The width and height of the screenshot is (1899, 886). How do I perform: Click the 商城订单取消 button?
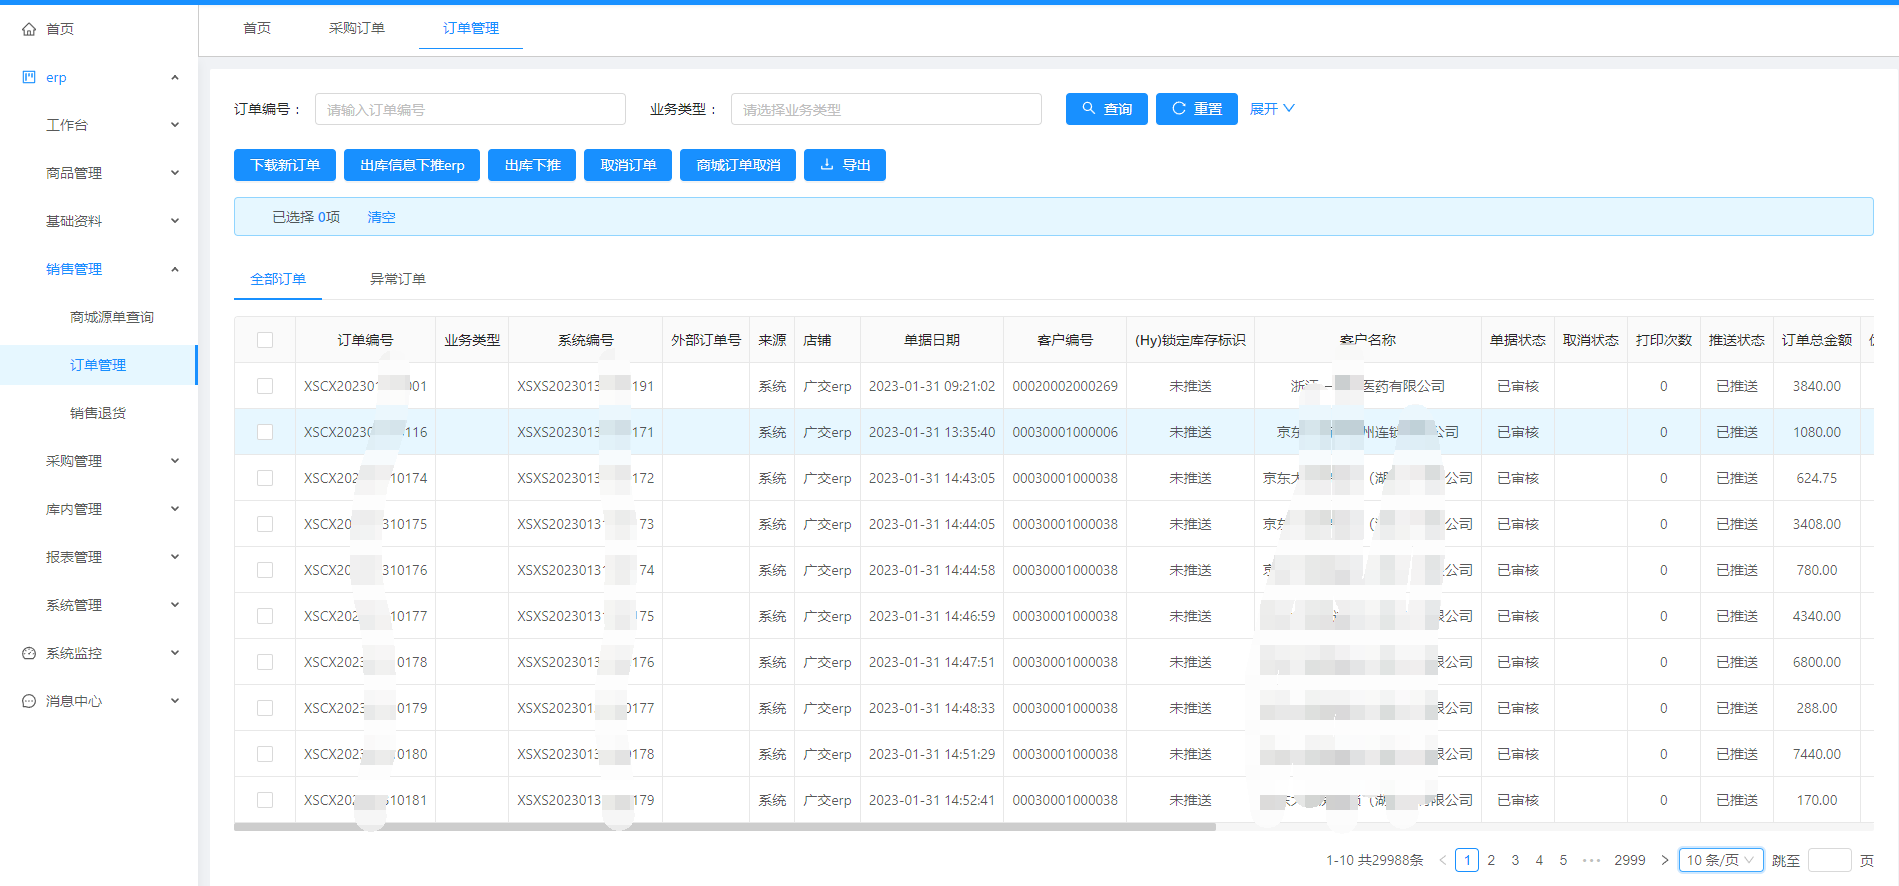[738, 165]
